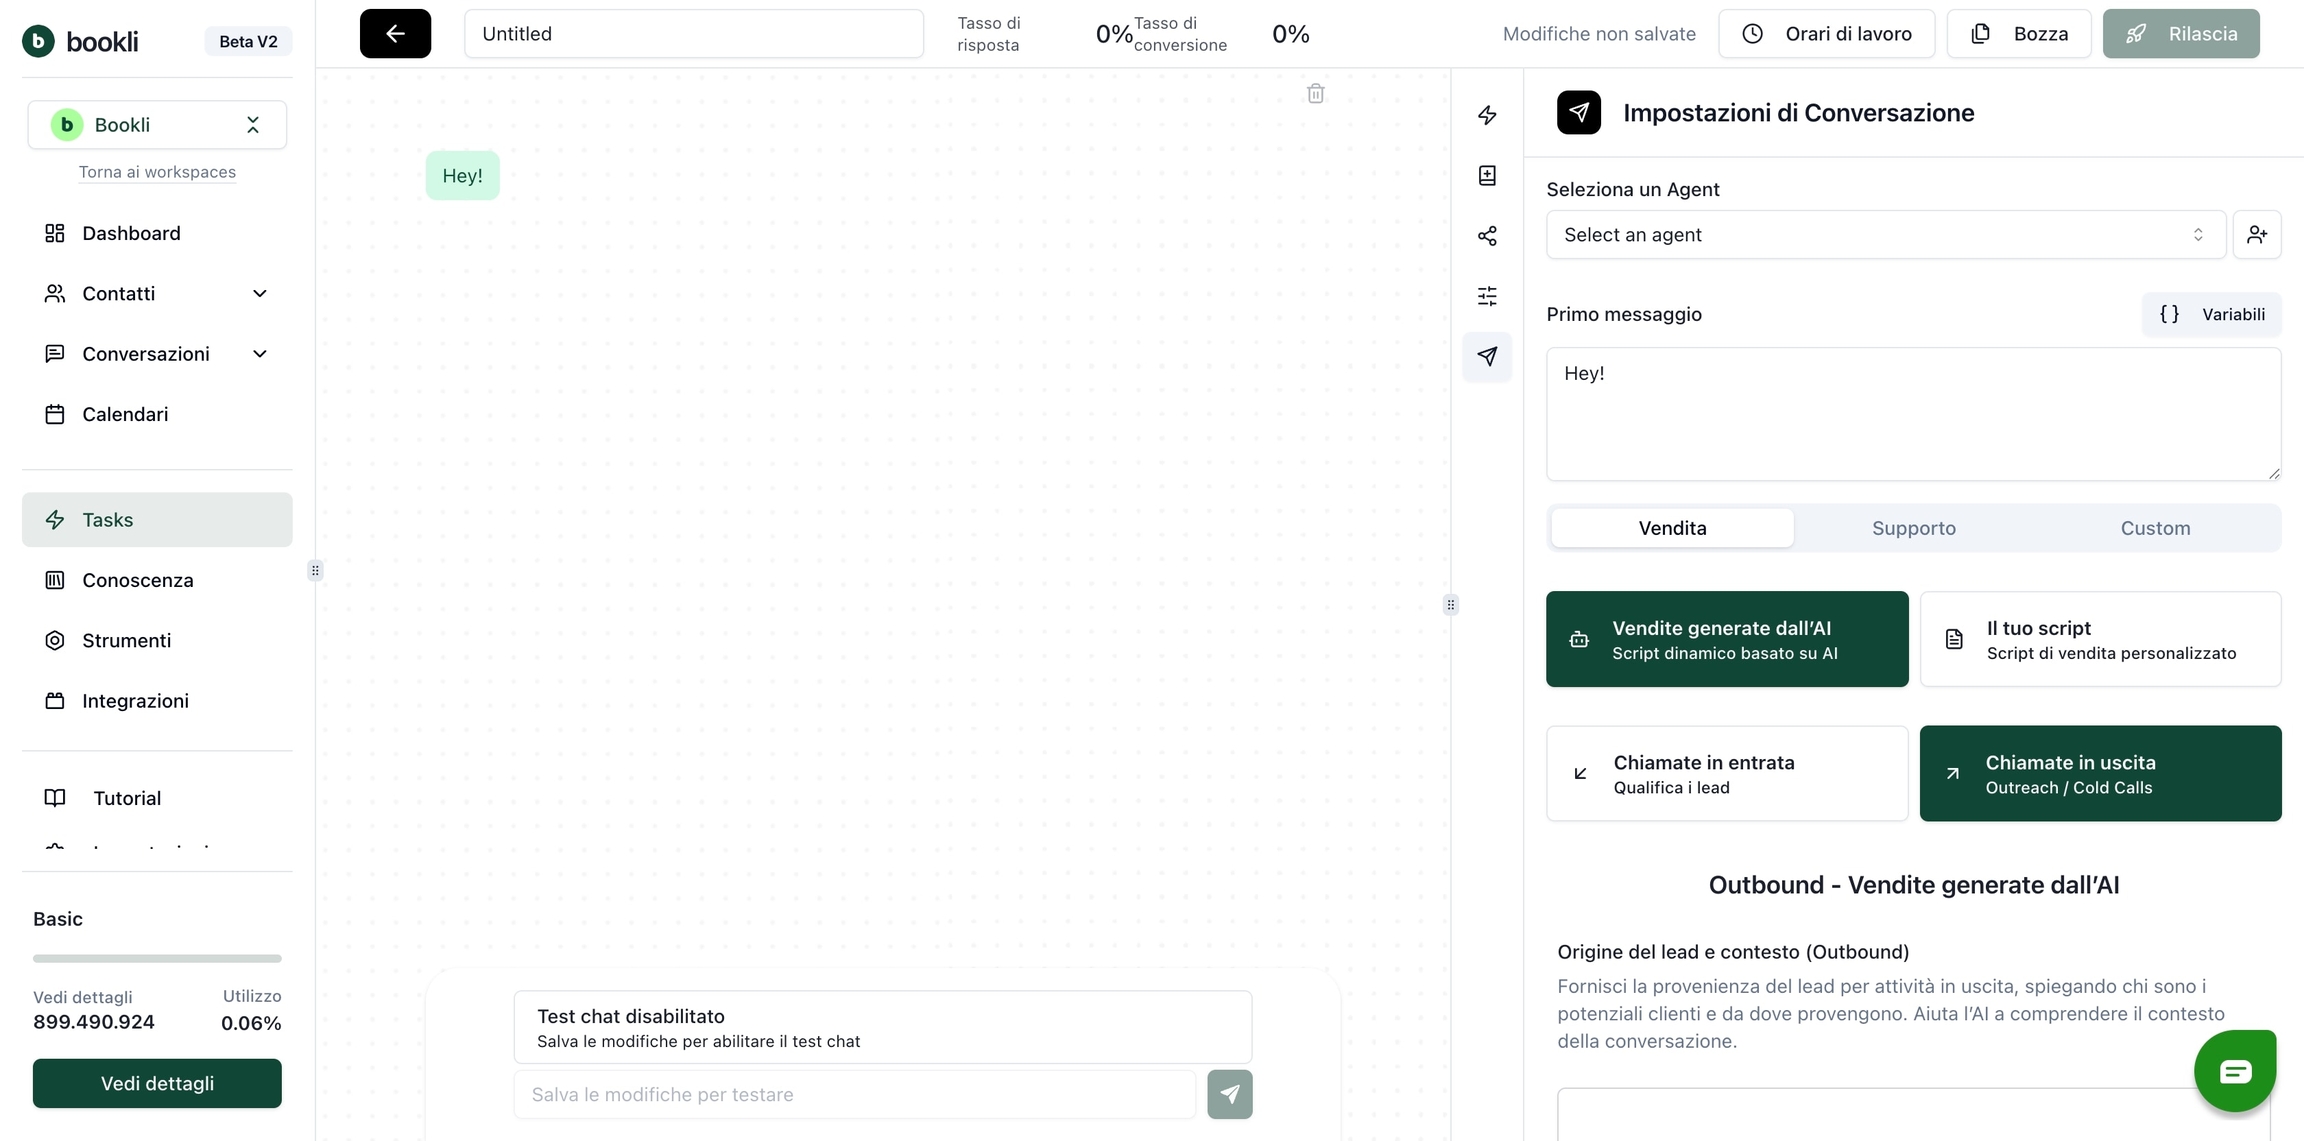Open the share nodes panel icon
This screenshot has width=2304, height=1141.
(1487, 236)
